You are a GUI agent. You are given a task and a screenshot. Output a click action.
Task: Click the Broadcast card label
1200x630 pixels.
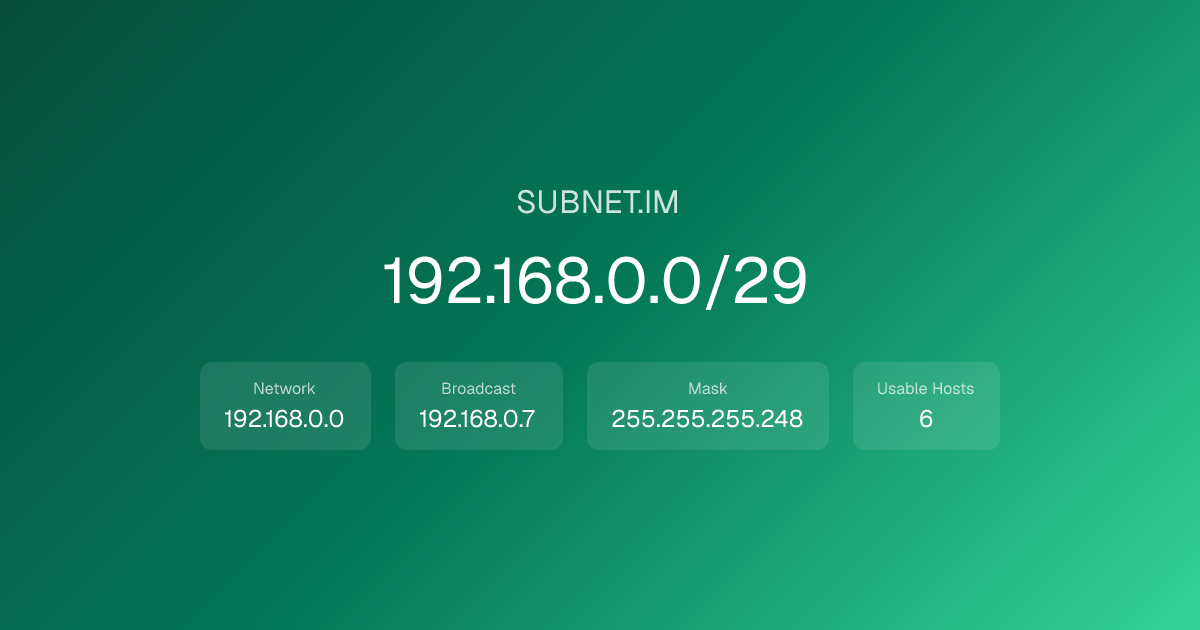(479, 388)
